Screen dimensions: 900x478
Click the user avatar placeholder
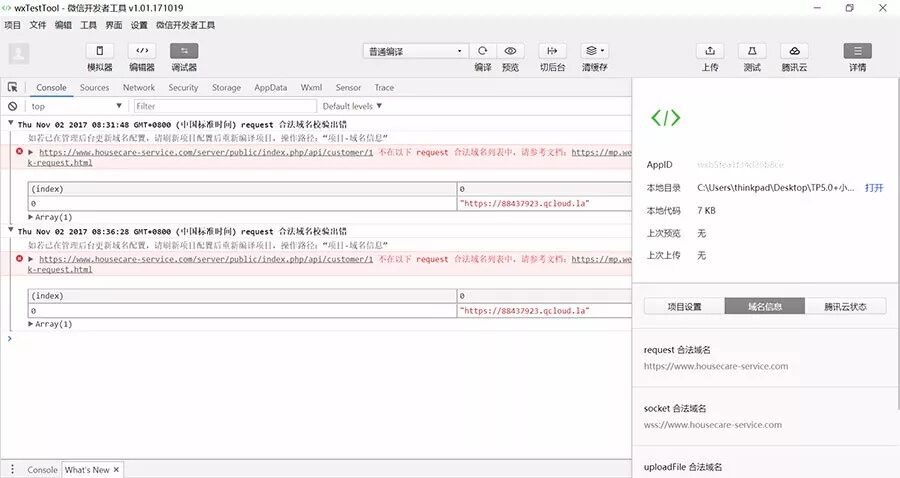pyautogui.click(x=19, y=54)
